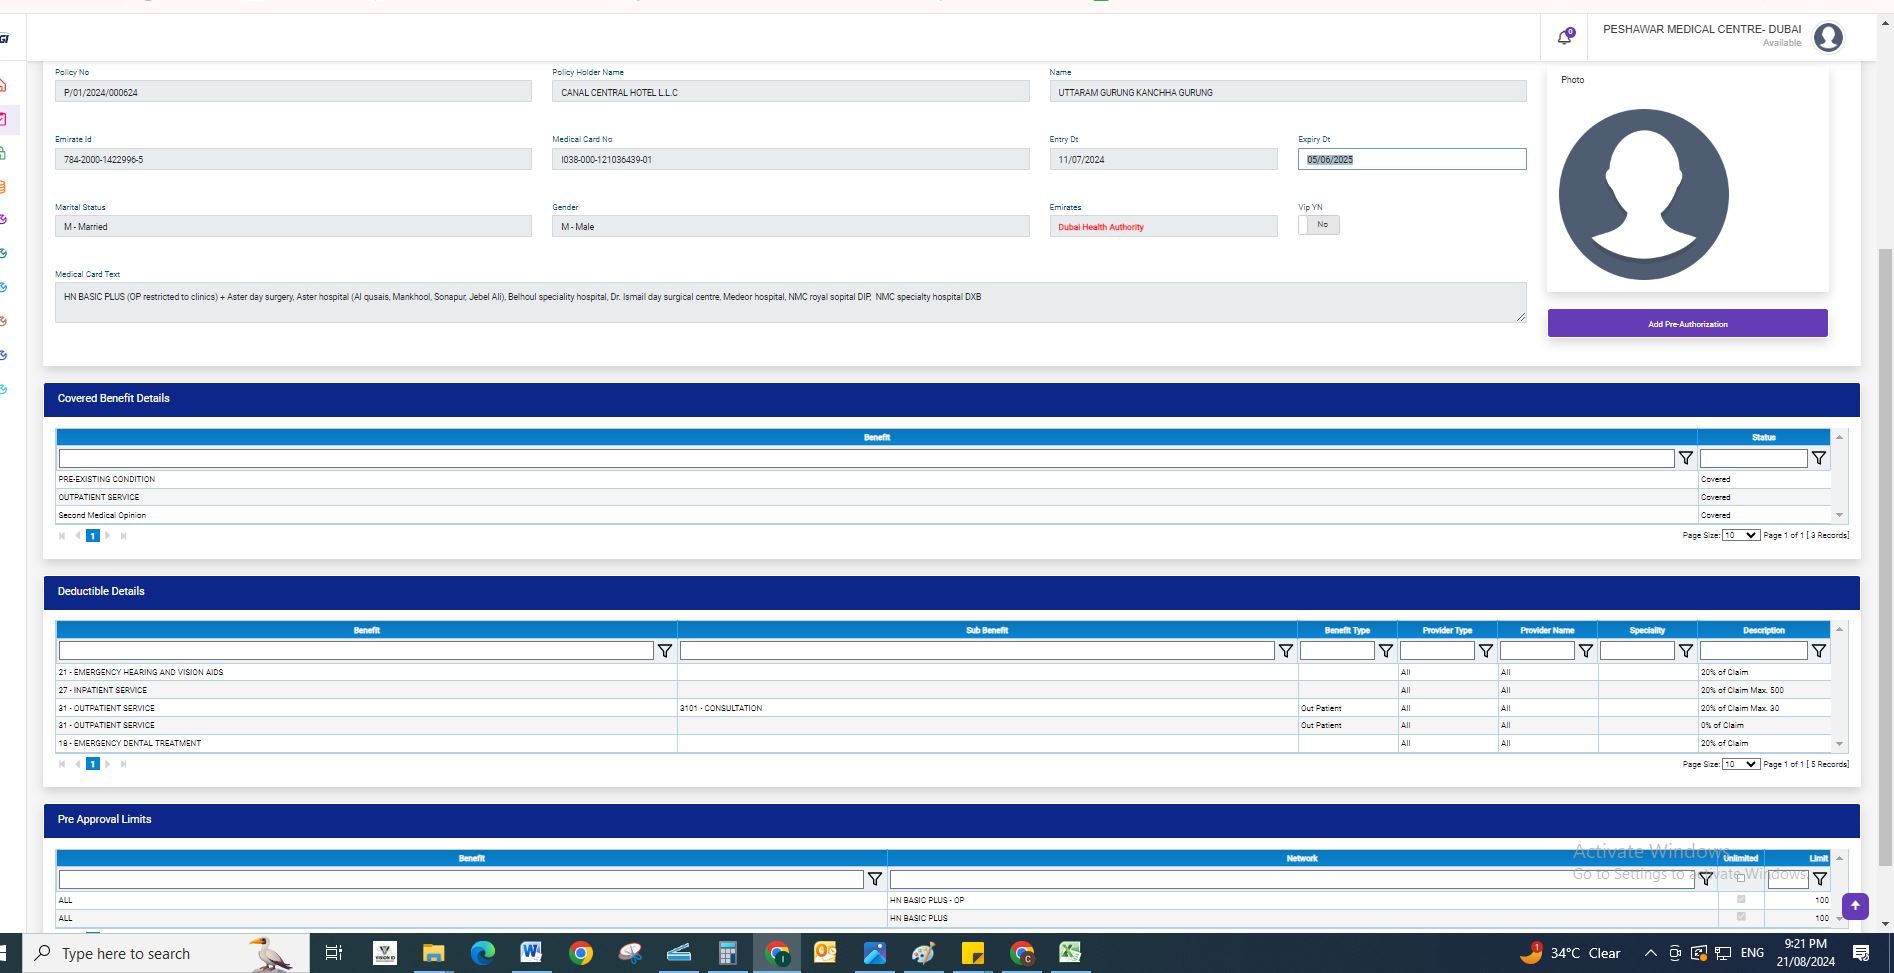Click filter icon for Deductible Description column
This screenshot has height=973, width=1894.
click(1818, 651)
